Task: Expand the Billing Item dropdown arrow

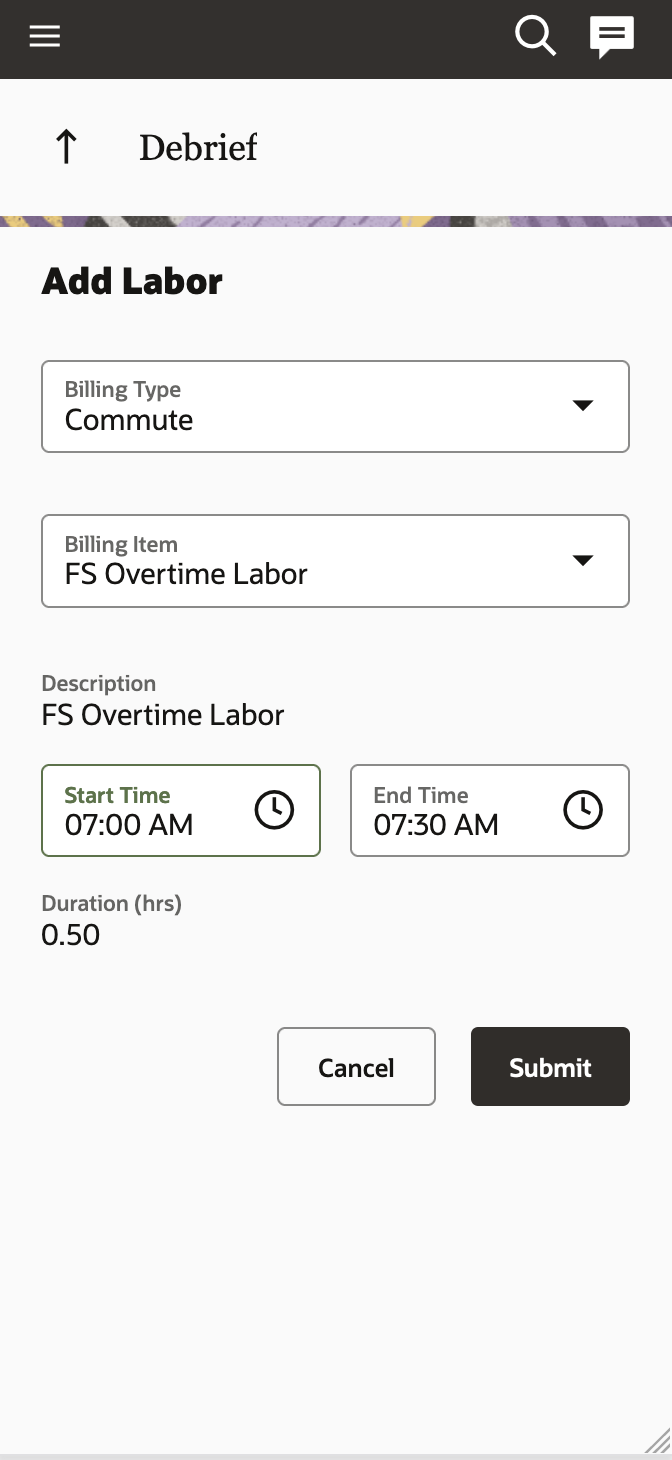Action: point(583,560)
